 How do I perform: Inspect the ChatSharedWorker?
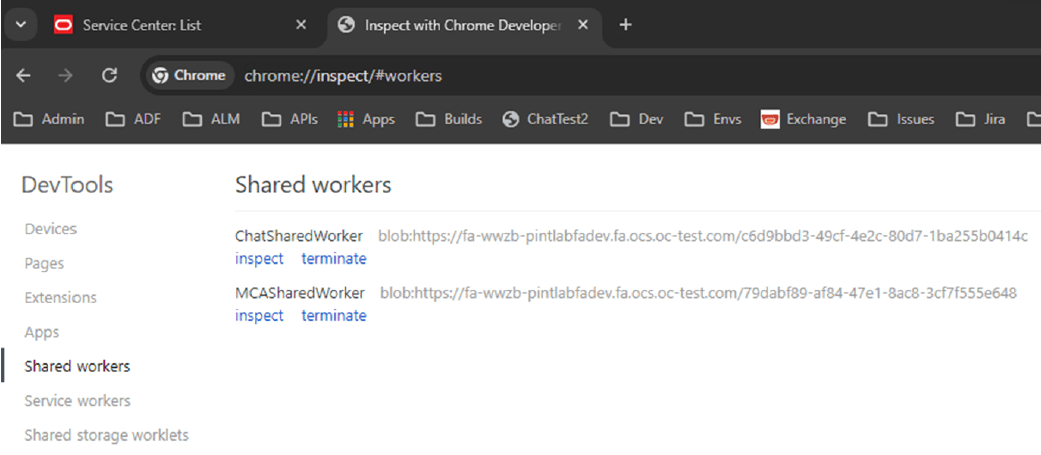coord(259,258)
